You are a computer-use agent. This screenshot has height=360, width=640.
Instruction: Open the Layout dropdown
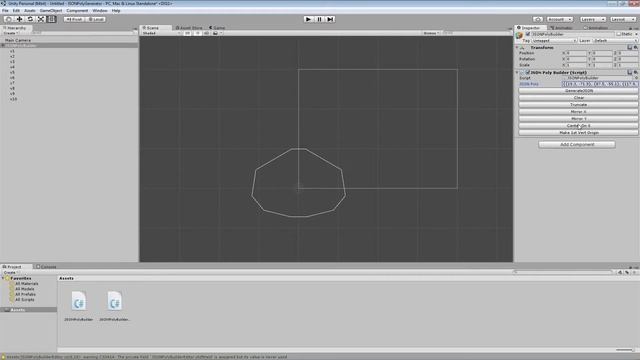(x=622, y=19)
